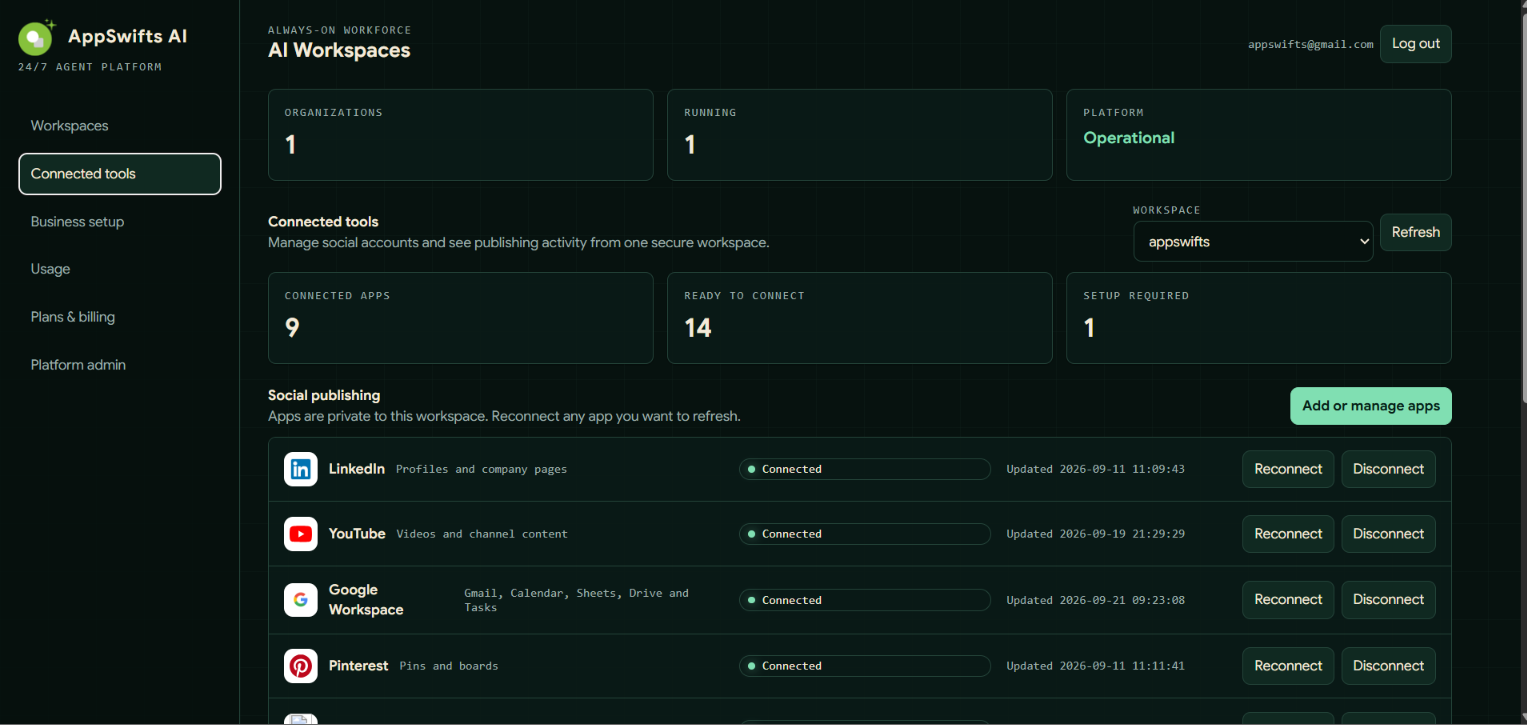Click the Pinterest Connected status pill
1527x725 pixels.
[x=865, y=666]
